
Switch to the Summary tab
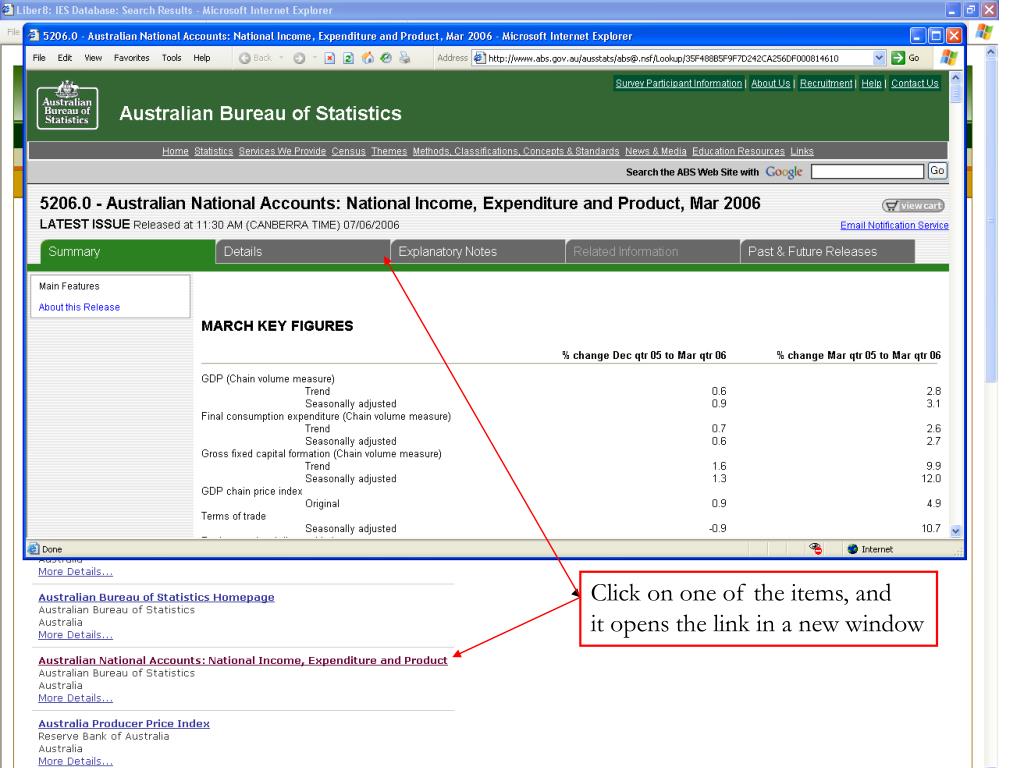click(128, 251)
